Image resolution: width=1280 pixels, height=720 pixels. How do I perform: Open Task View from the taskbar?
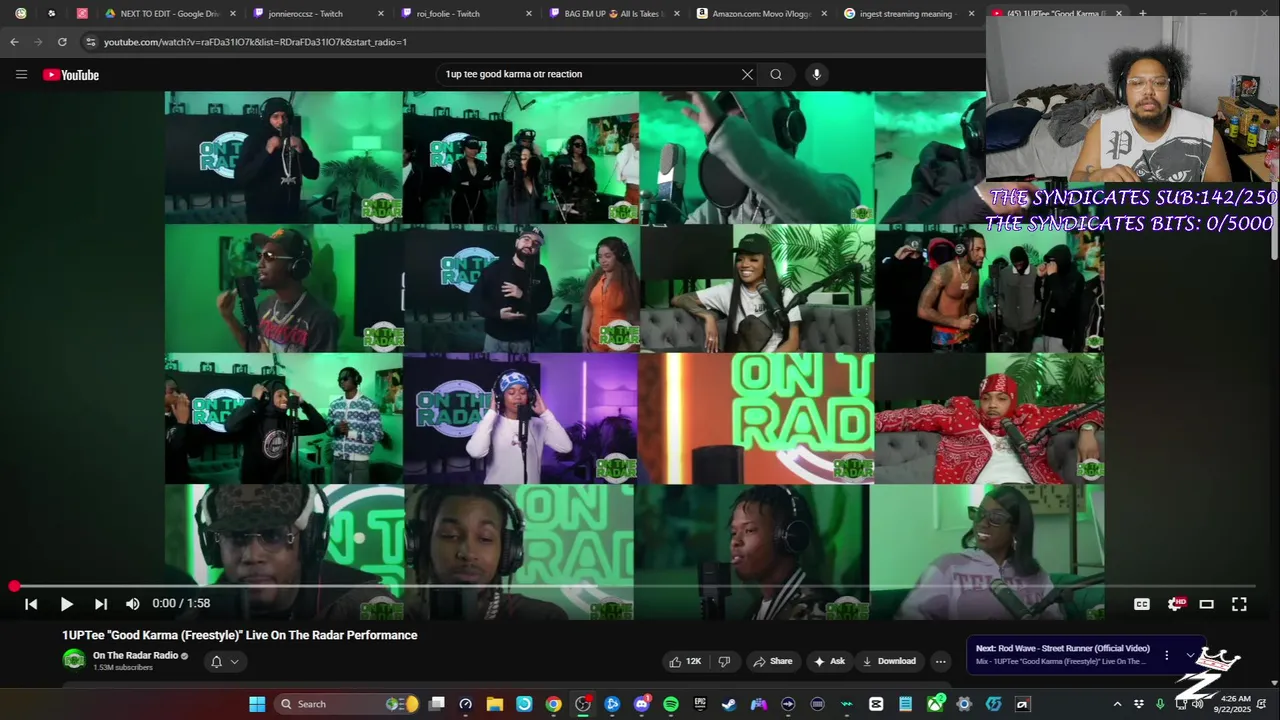click(x=436, y=704)
